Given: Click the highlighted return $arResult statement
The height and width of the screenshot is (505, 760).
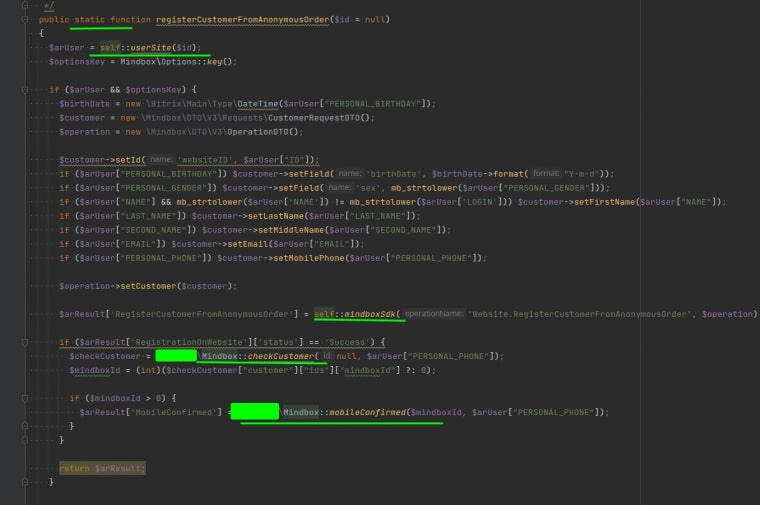Looking at the screenshot, I should 102,468.
